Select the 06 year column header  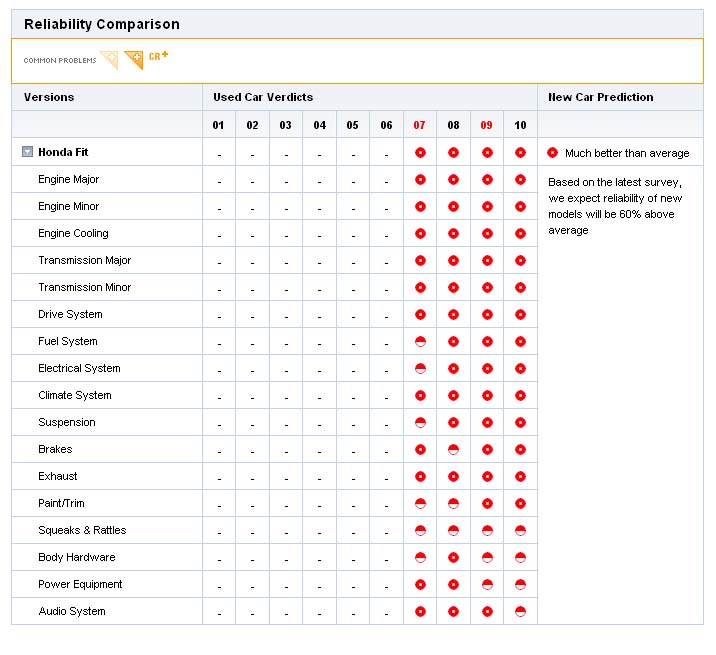click(x=386, y=125)
